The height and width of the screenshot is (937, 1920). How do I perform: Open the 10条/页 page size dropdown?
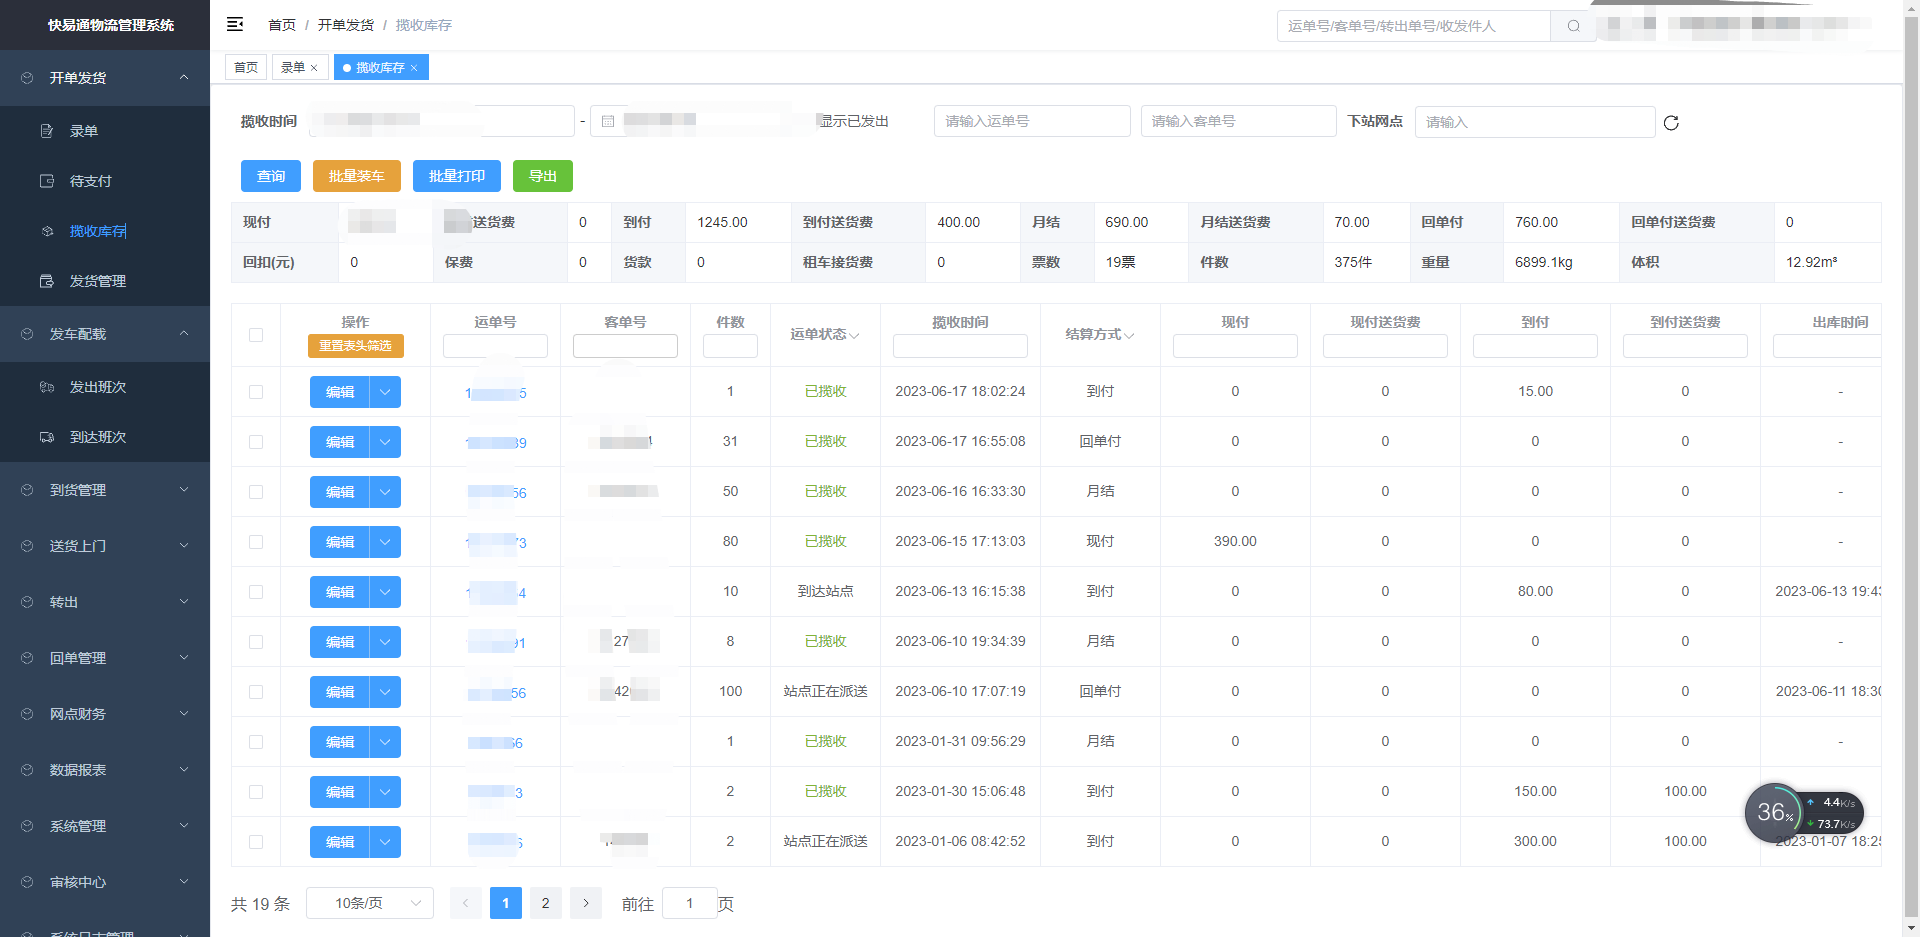pyautogui.click(x=370, y=903)
